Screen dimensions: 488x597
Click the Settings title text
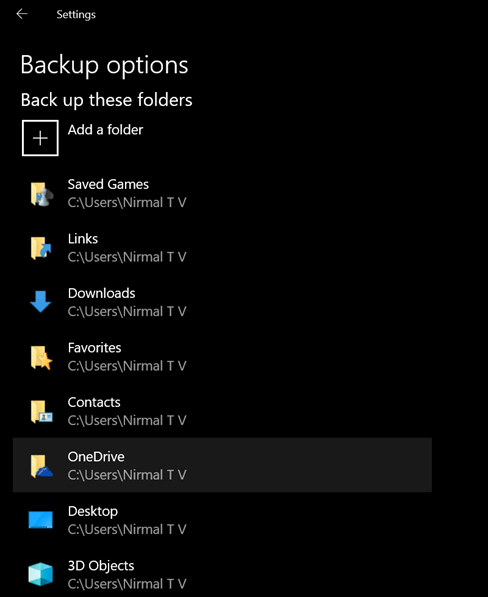coord(76,14)
